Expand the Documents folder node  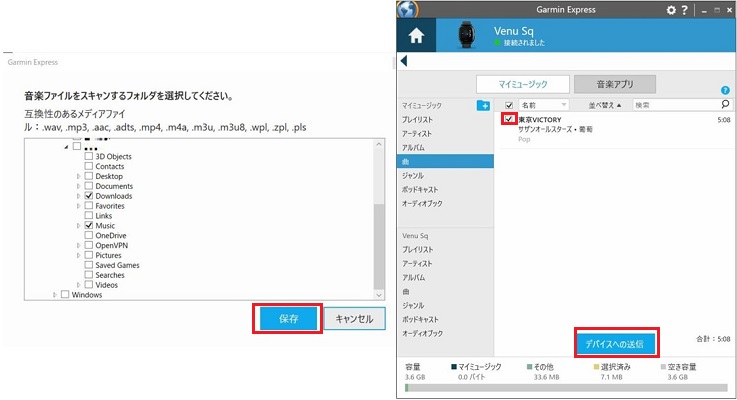pos(78,186)
